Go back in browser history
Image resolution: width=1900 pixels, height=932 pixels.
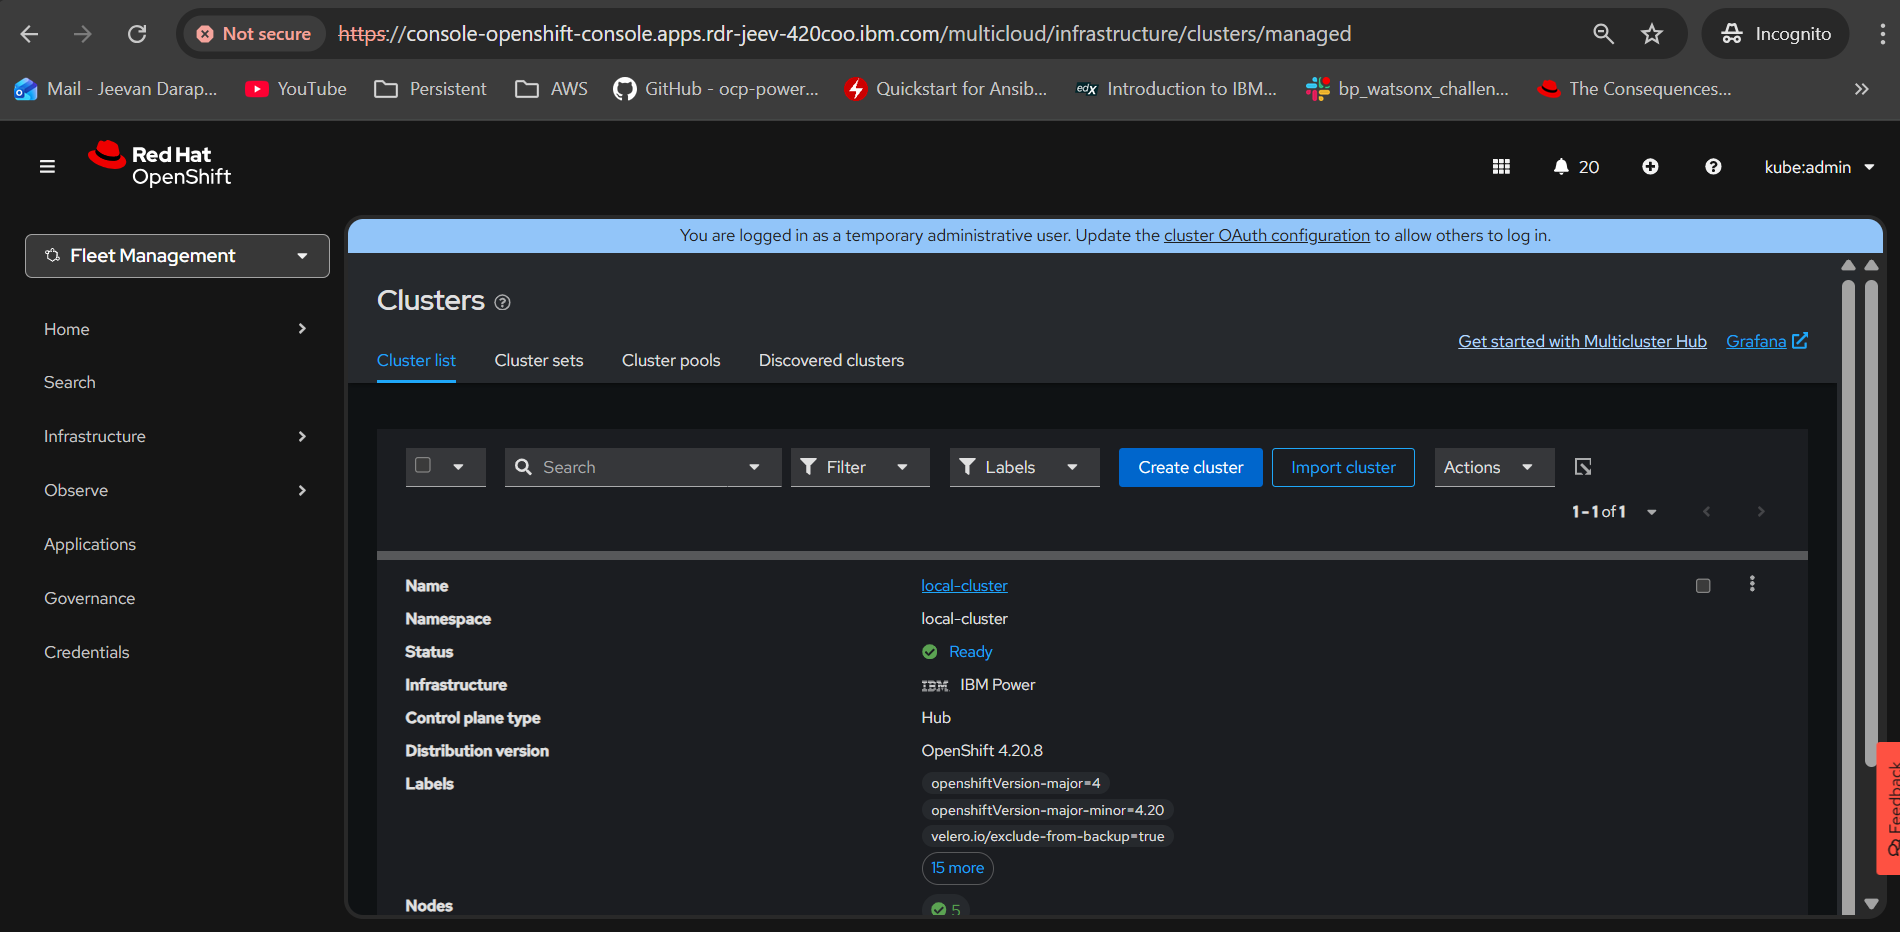[29, 34]
